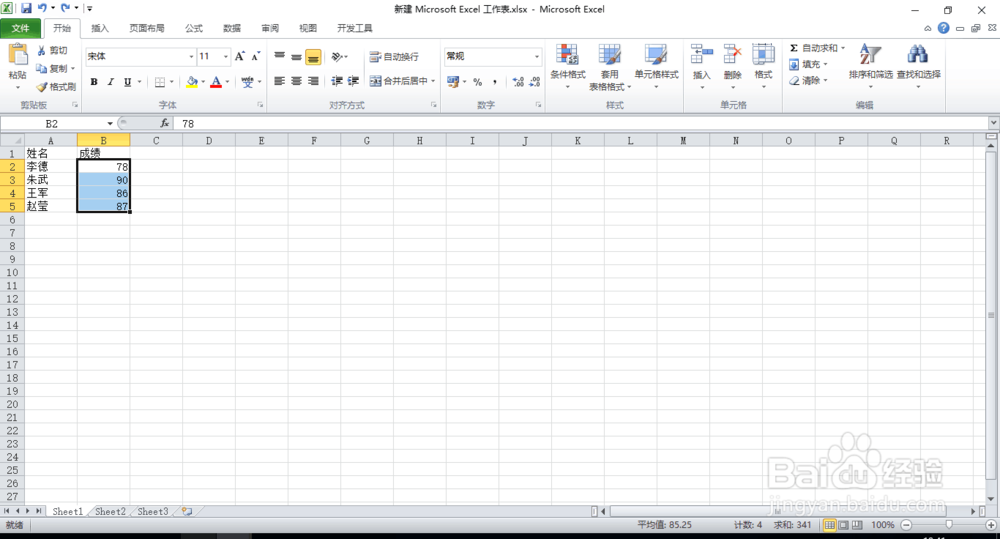Open the font name dropdown (宋体)
Screen dimensions: 1000x539
[x=191, y=56]
